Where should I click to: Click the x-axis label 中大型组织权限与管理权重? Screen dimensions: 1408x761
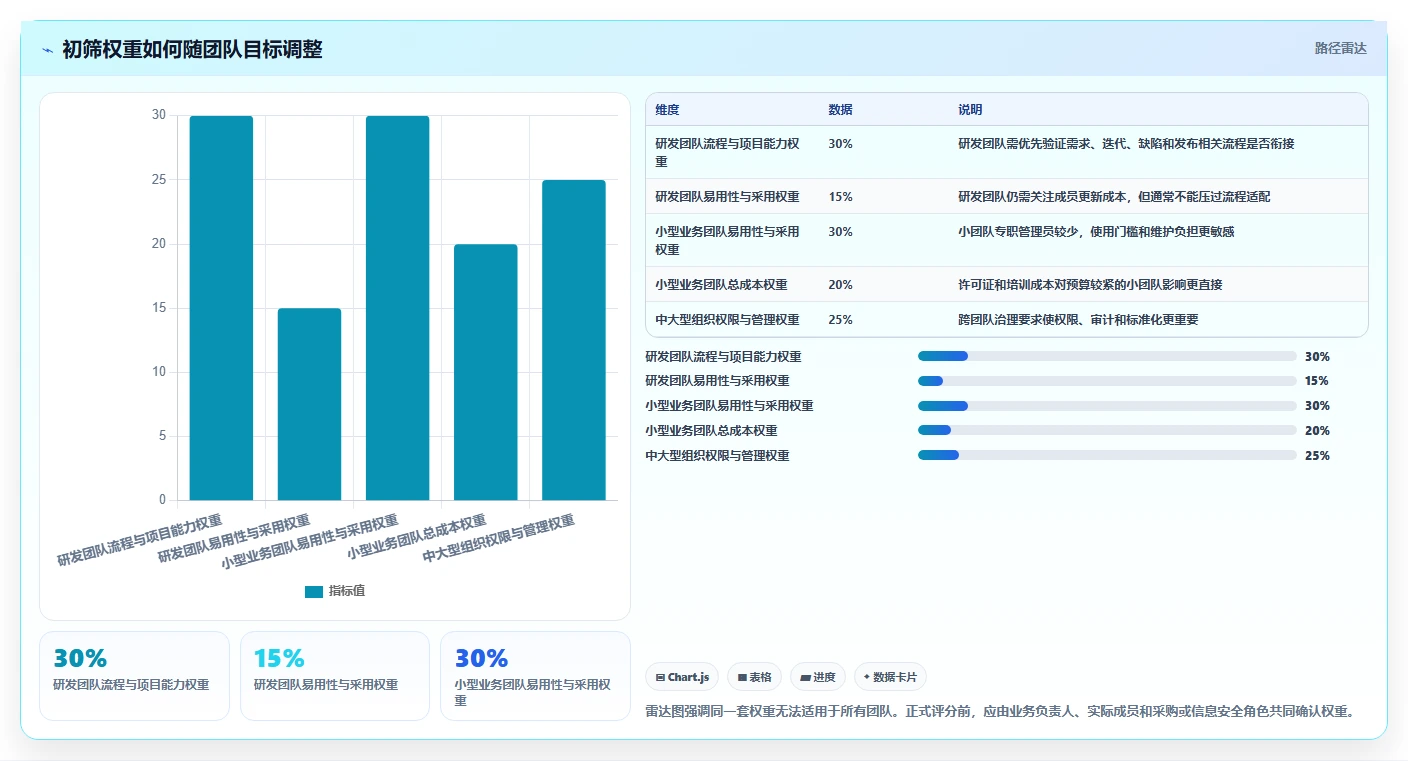point(498,538)
